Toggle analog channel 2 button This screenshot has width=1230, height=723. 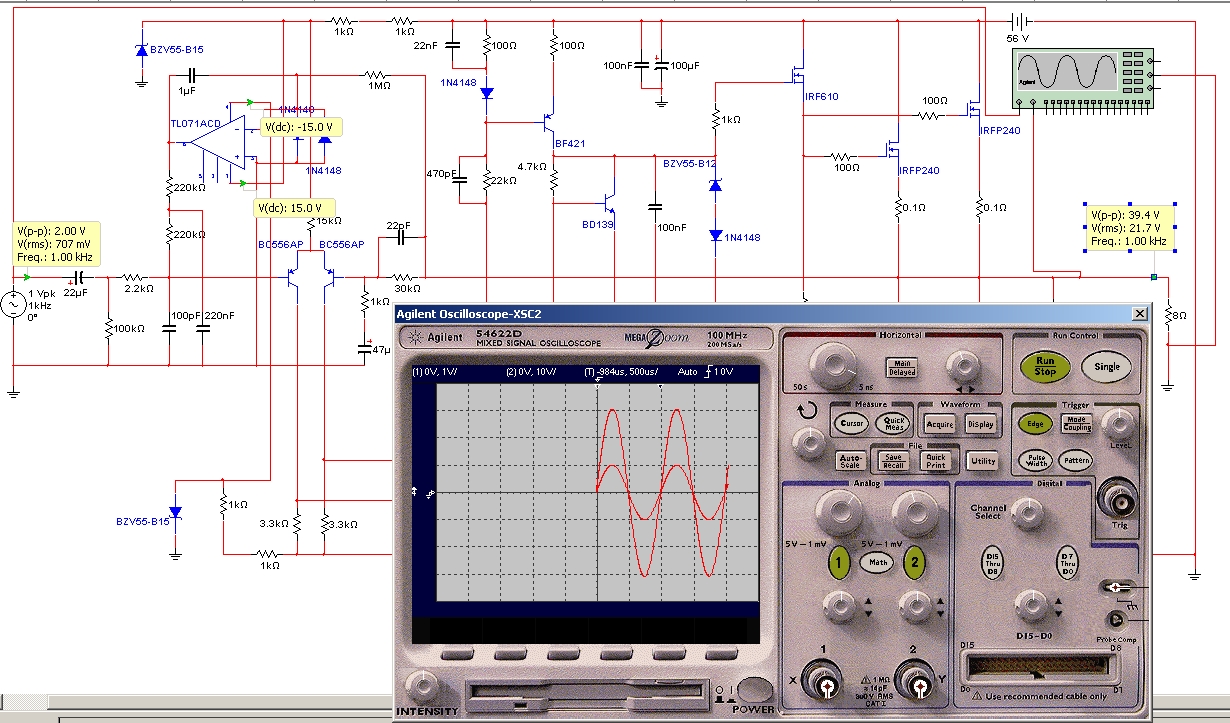(x=913, y=562)
